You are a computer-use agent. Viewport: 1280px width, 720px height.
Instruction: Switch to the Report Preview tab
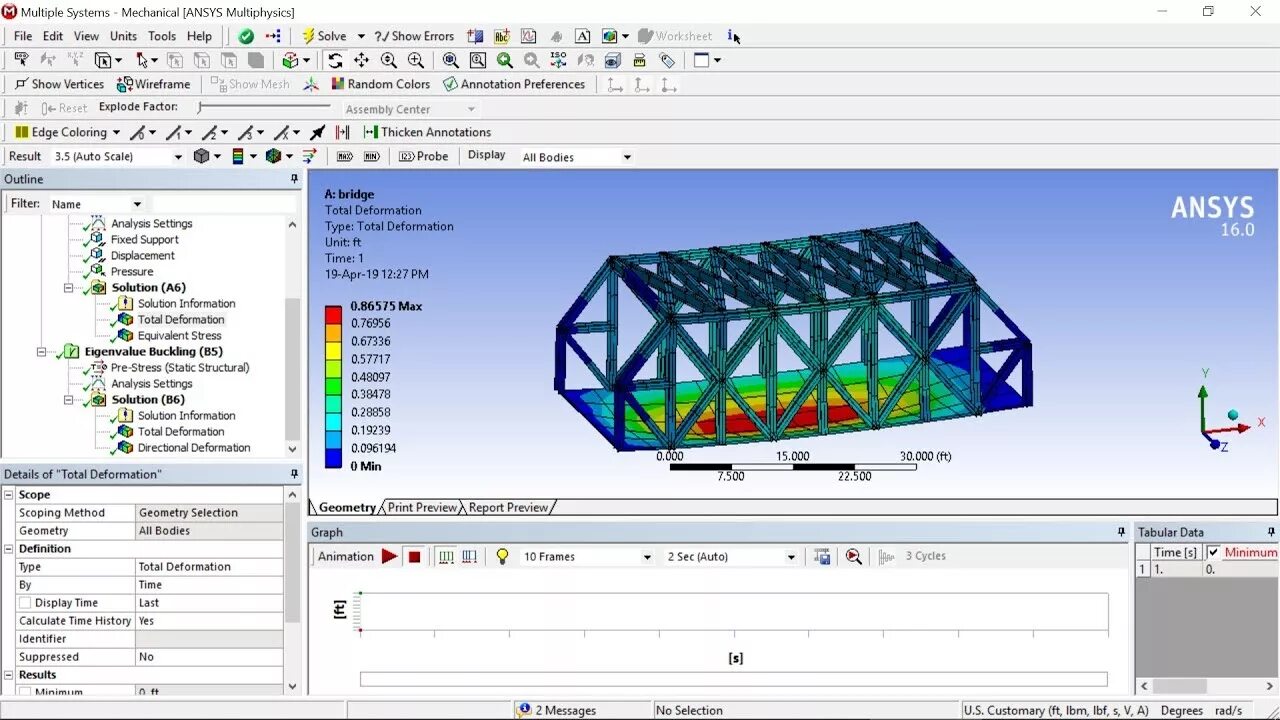[x=508, y=507]
